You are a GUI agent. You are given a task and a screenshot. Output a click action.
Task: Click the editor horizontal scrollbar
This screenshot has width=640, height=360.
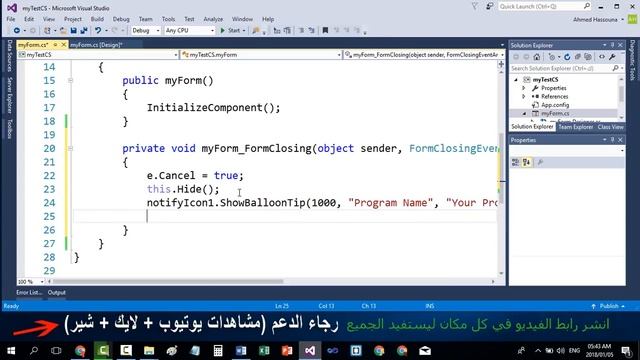168,281
